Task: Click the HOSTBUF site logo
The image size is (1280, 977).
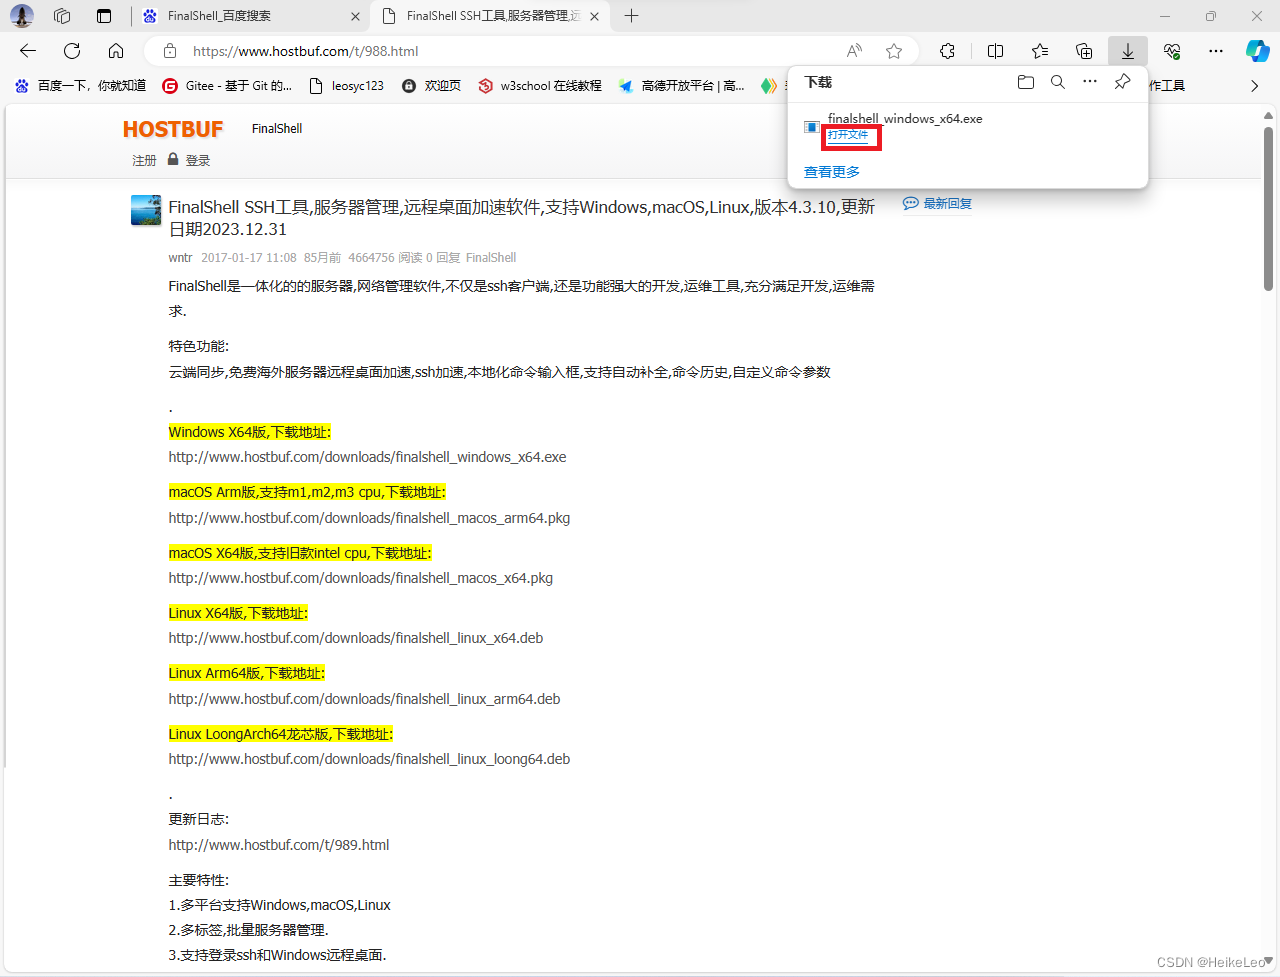Action: pyautogui.click(x=173, y=129)
